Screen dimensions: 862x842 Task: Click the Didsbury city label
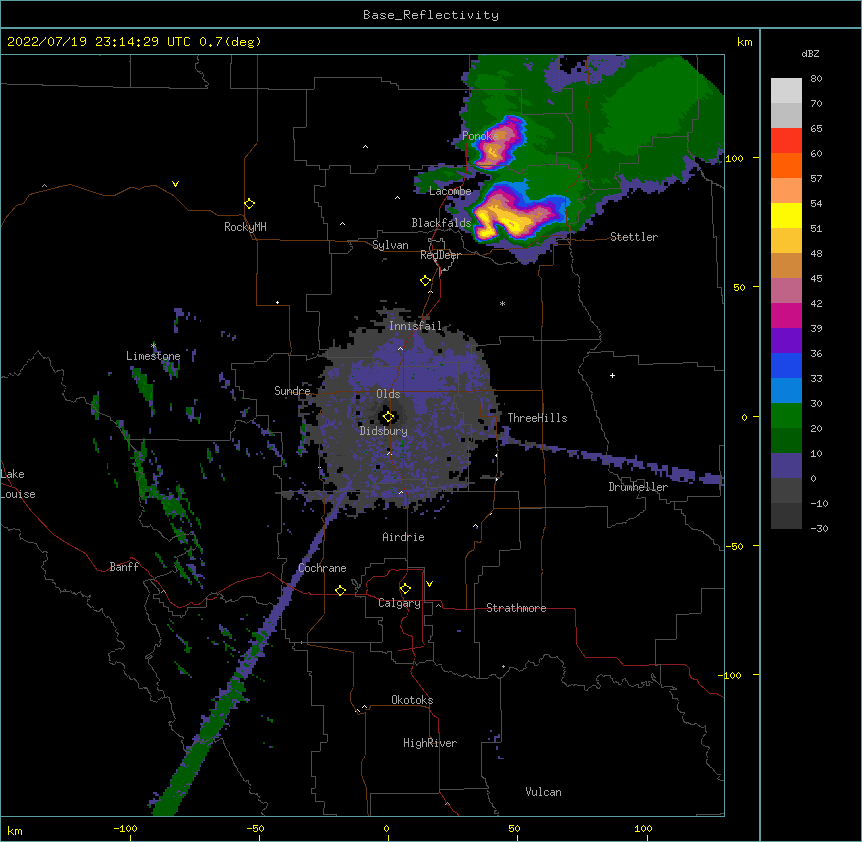click(383, 431)
